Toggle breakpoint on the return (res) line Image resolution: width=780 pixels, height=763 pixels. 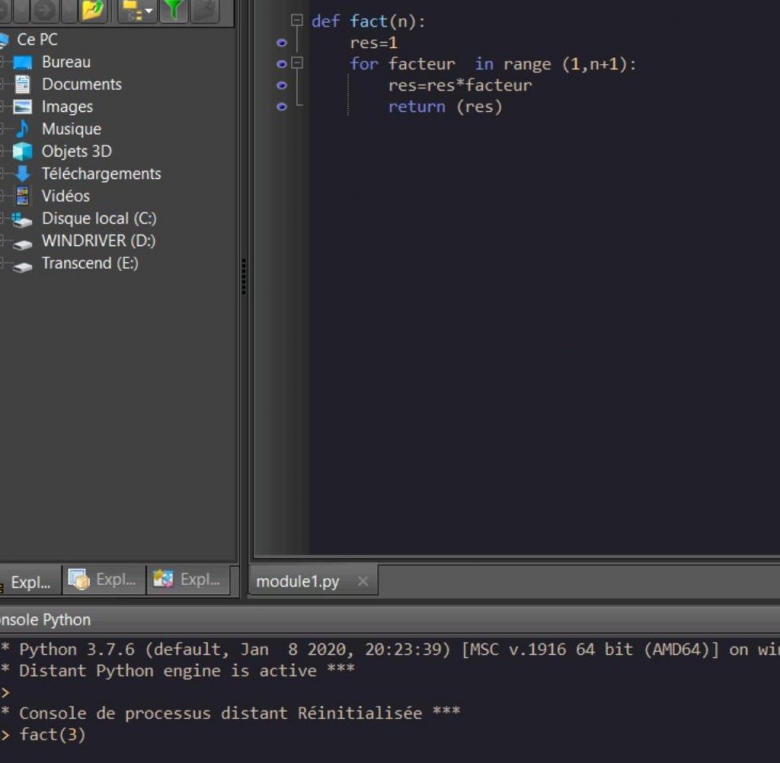281,107
